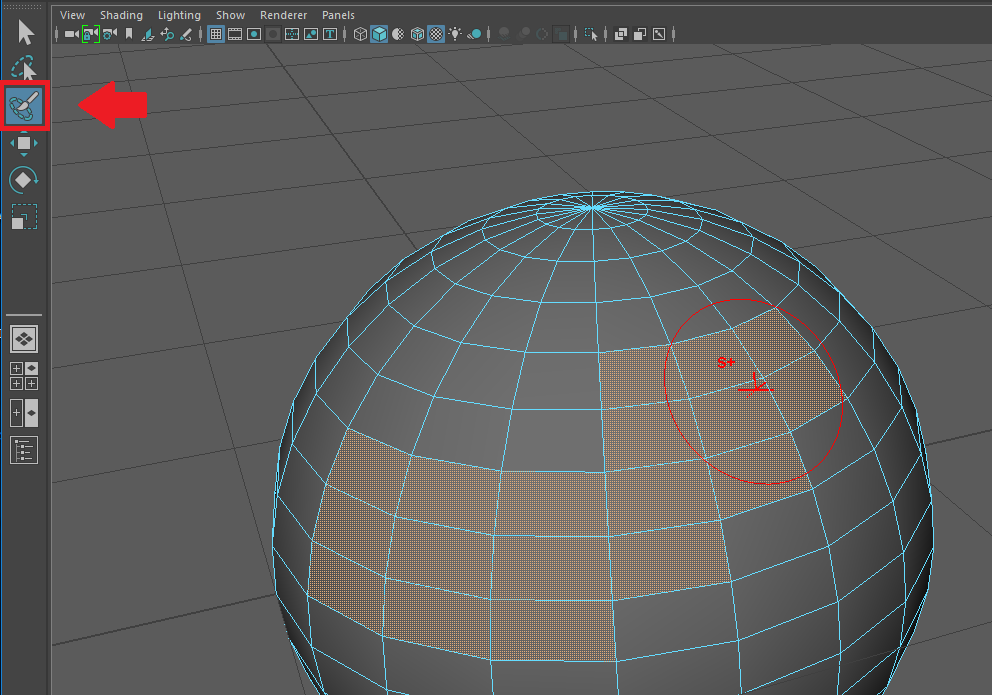Choose the two-pane side-by-side layout
Screen dimensions: 992x695
(x=24, y=412)
